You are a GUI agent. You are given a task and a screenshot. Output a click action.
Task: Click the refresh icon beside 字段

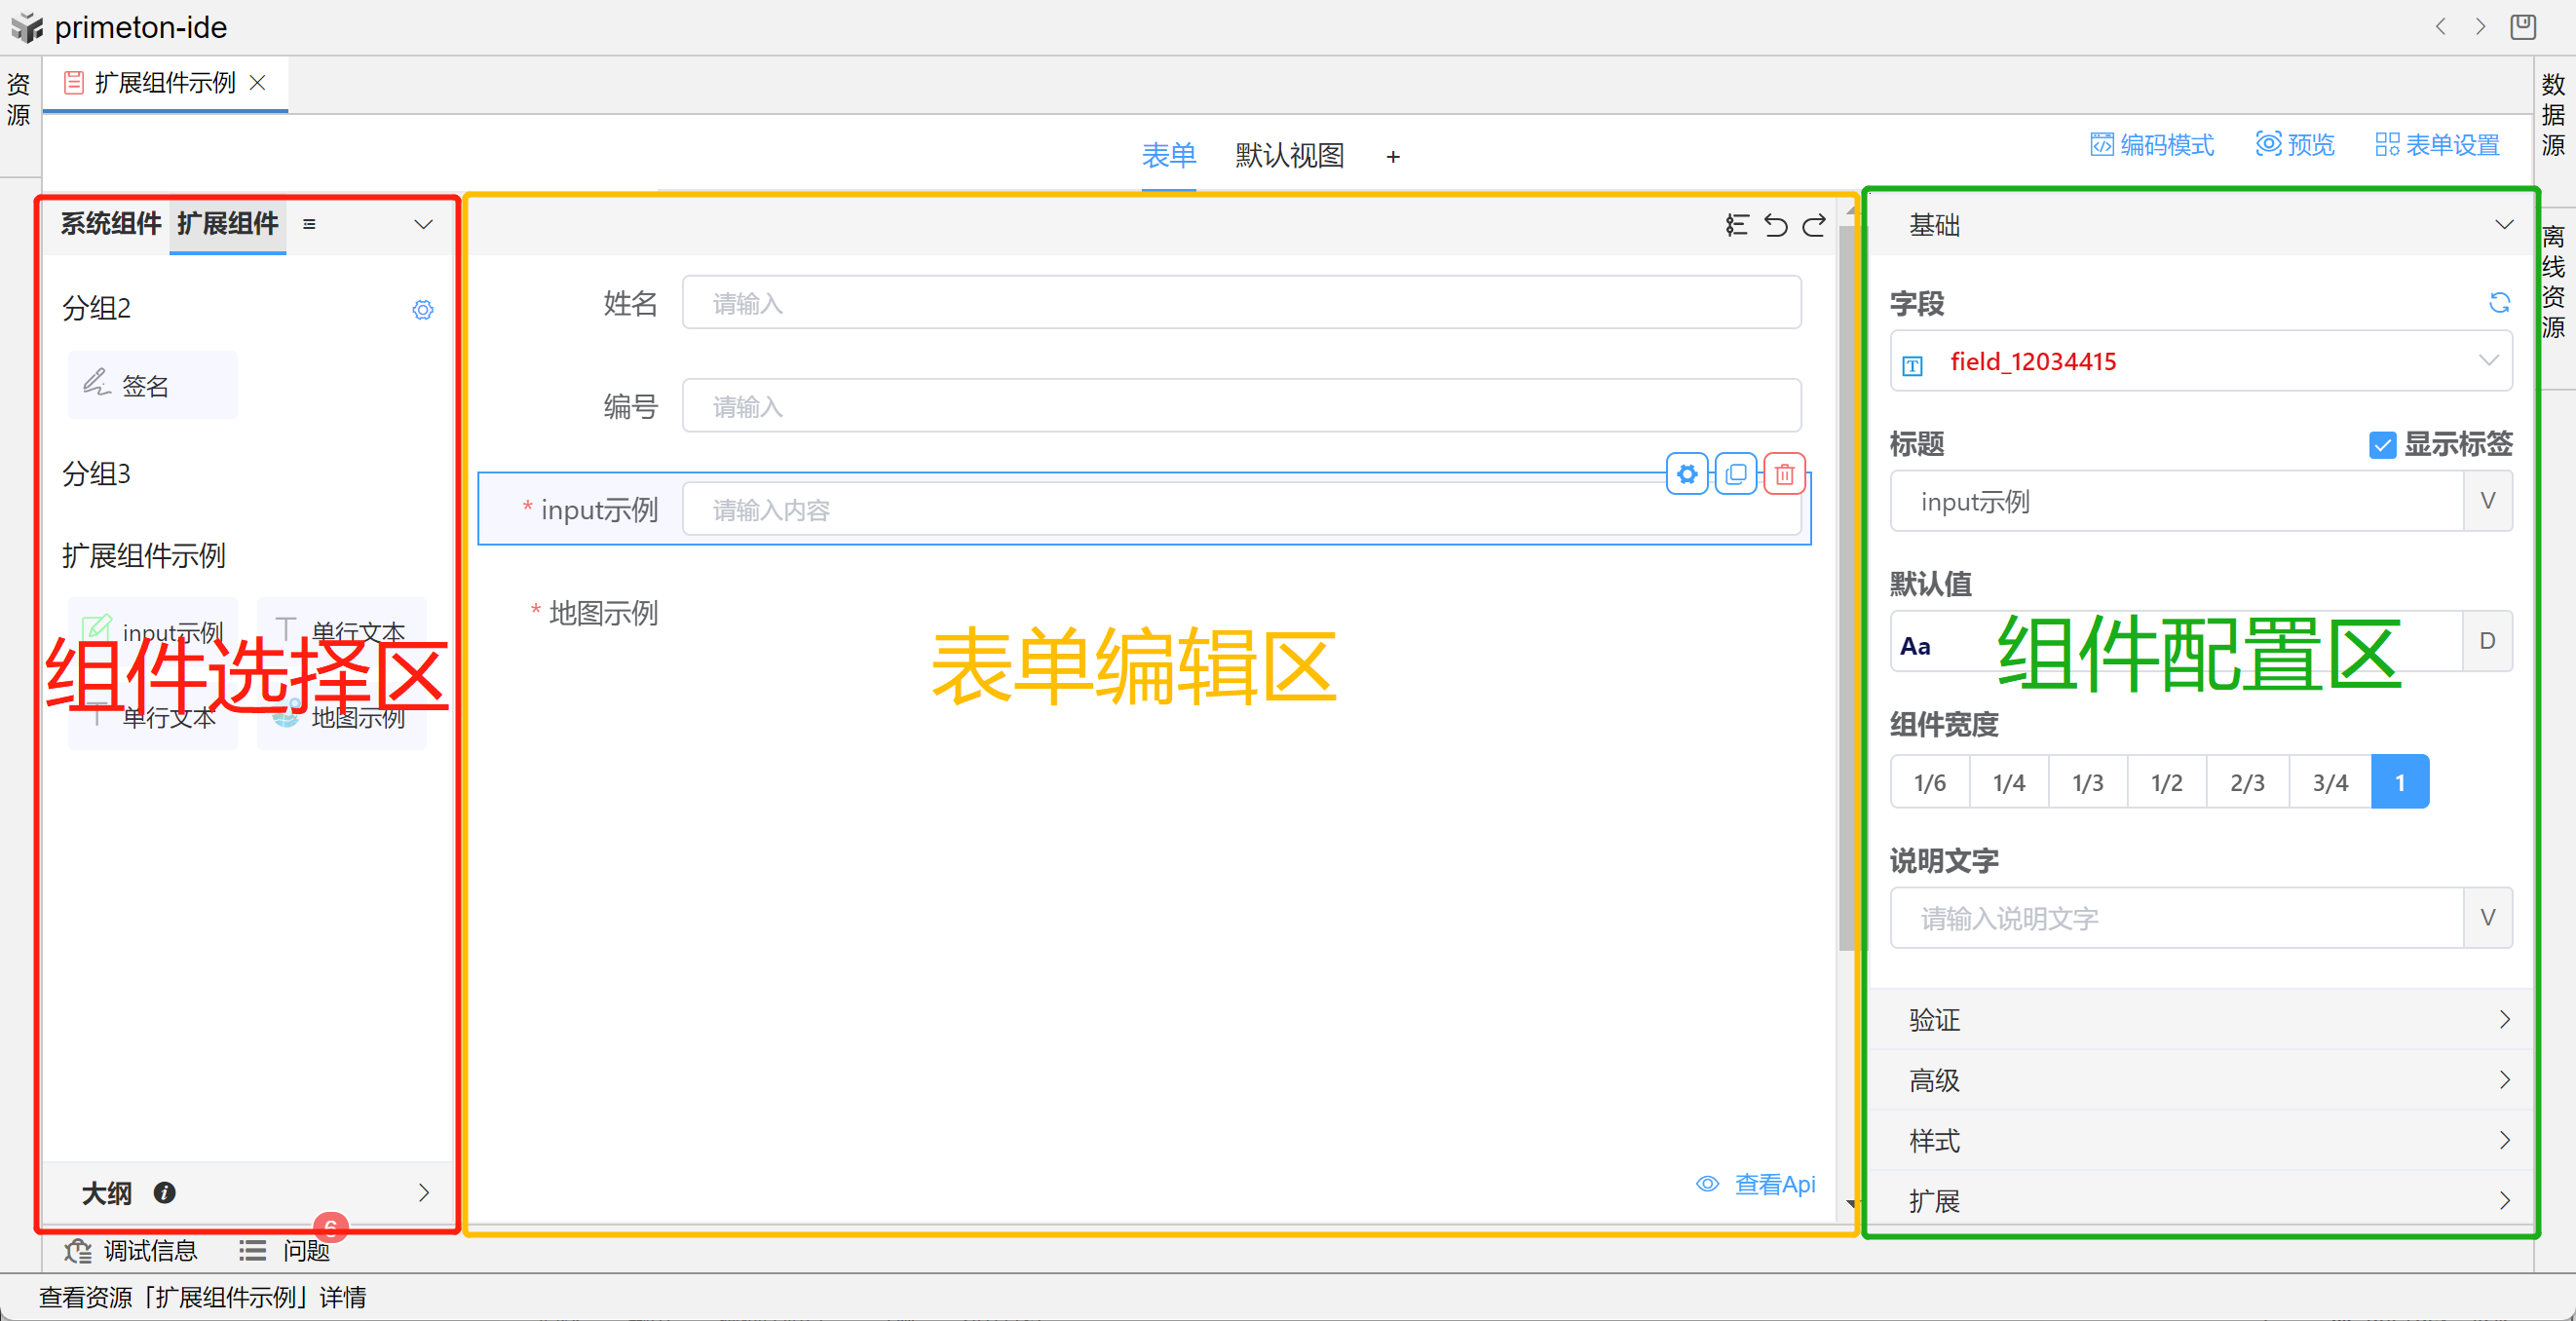[2499, 303]
